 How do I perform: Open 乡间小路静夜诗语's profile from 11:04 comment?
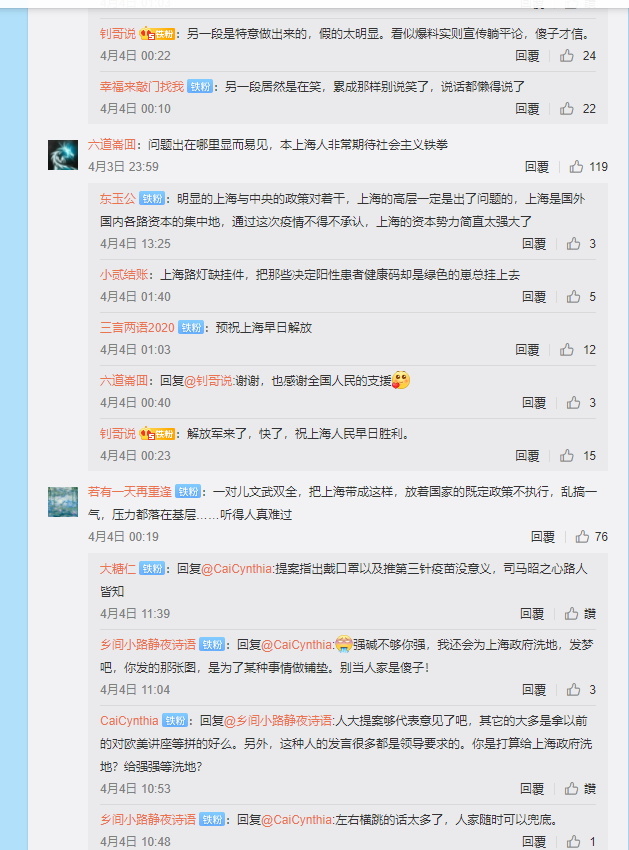pos(148,645)
